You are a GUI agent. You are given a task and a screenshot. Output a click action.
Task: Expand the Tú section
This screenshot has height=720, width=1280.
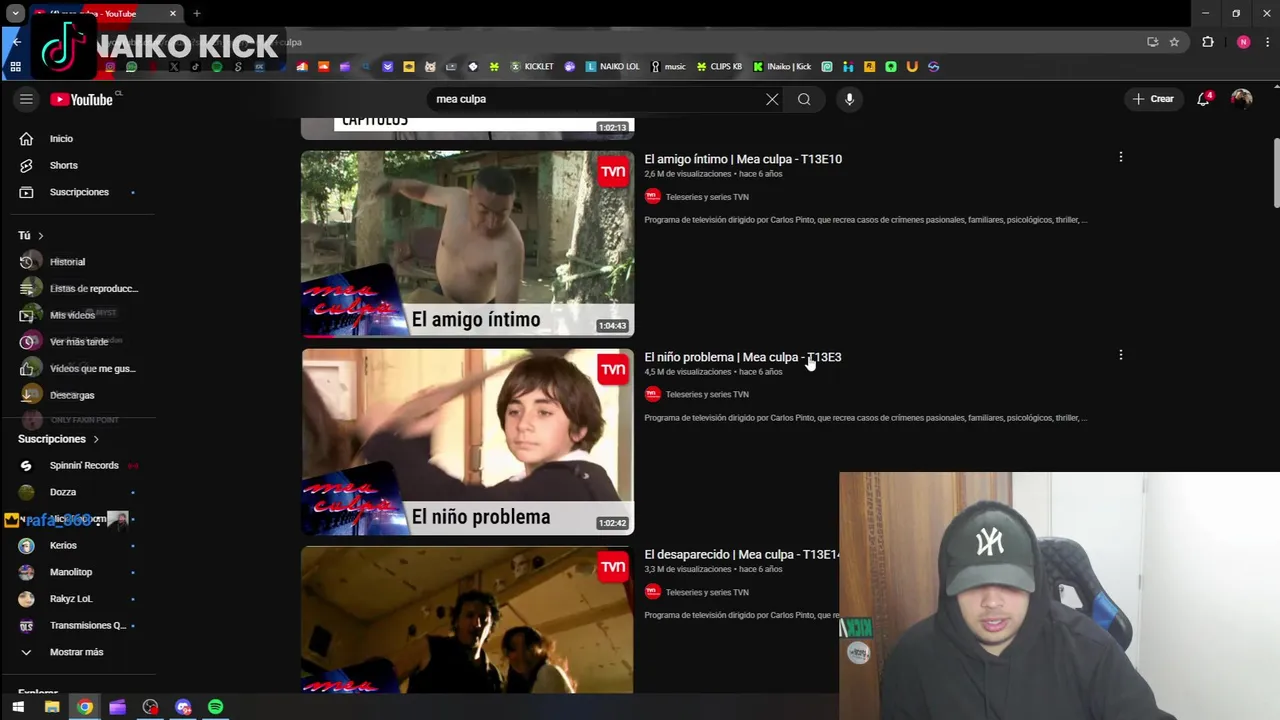pos(31,235)
